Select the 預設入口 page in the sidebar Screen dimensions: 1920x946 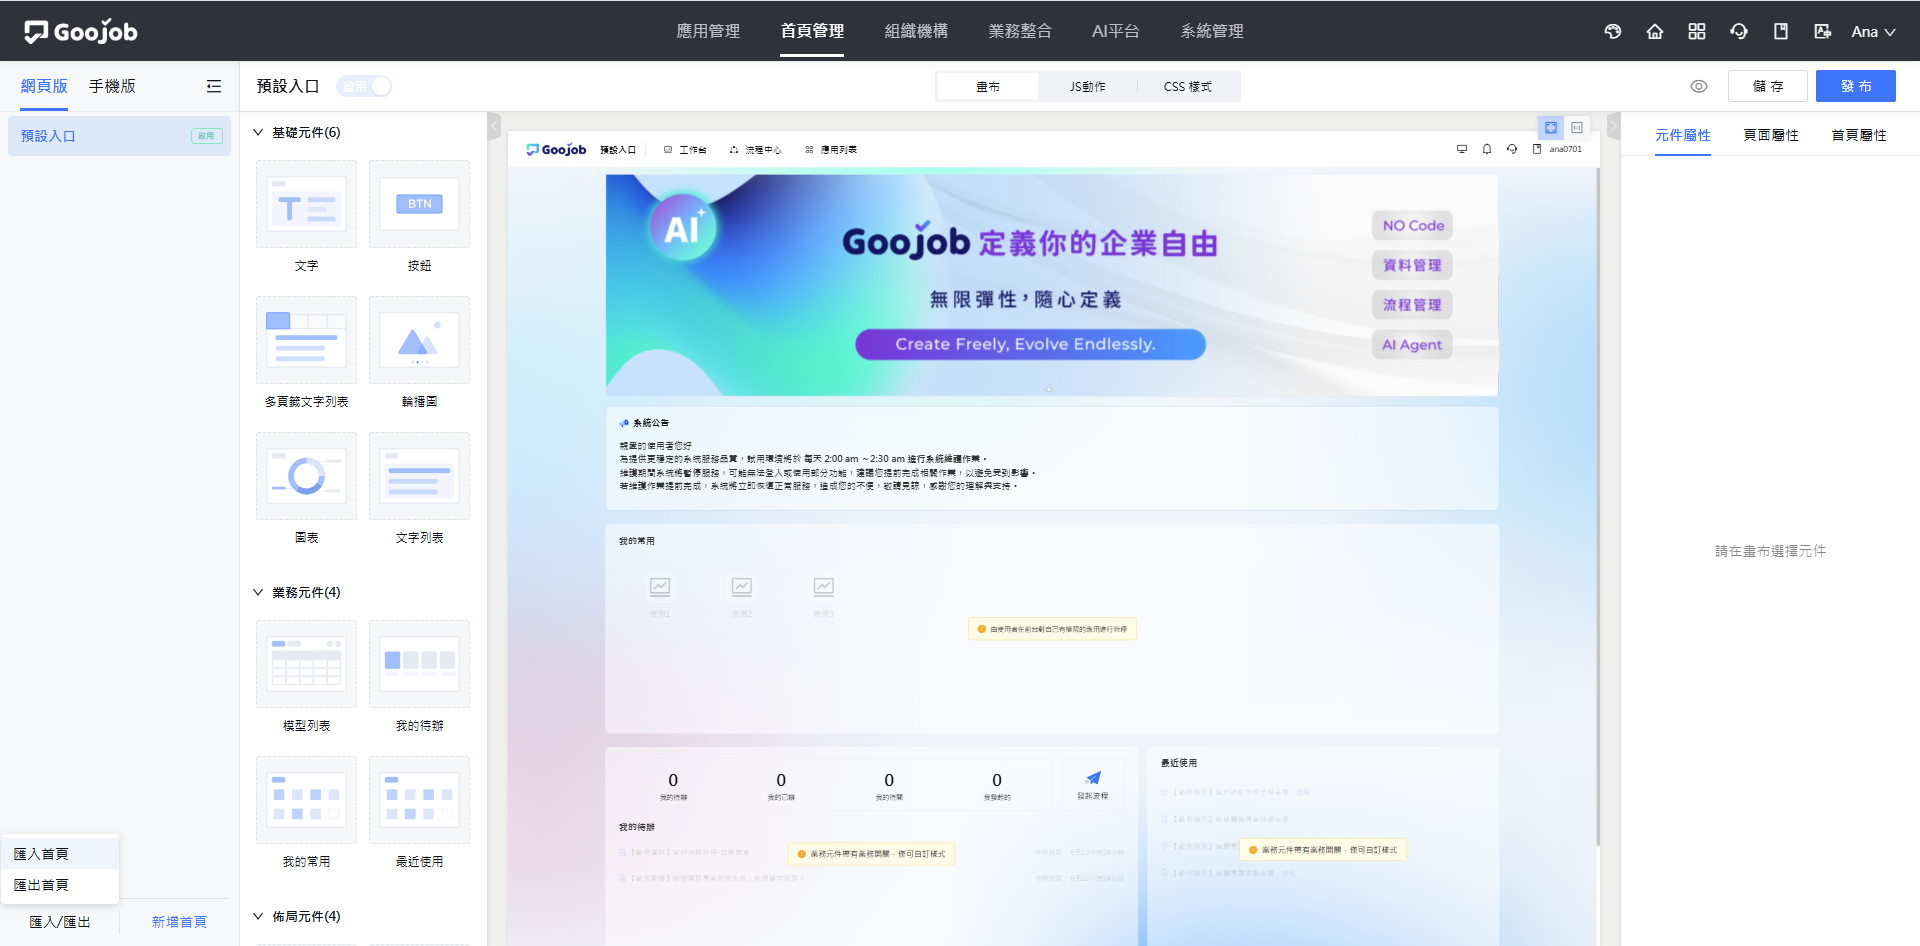tap(119, 136)
